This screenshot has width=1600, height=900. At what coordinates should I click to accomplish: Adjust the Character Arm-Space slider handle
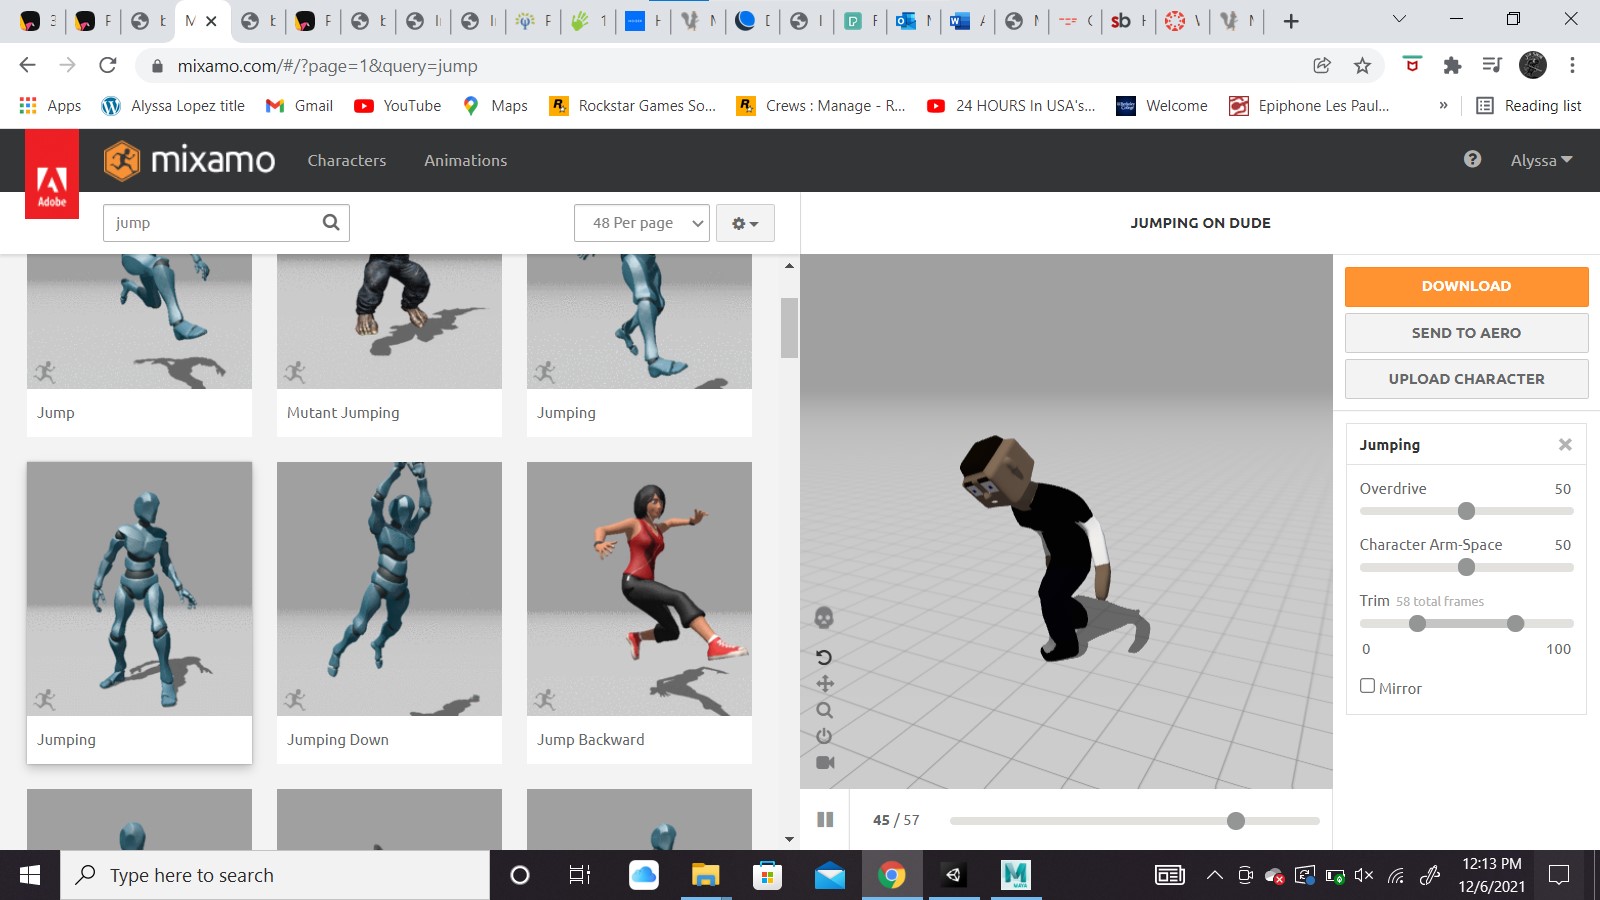pyautogui.click(x=1466, y=567)
